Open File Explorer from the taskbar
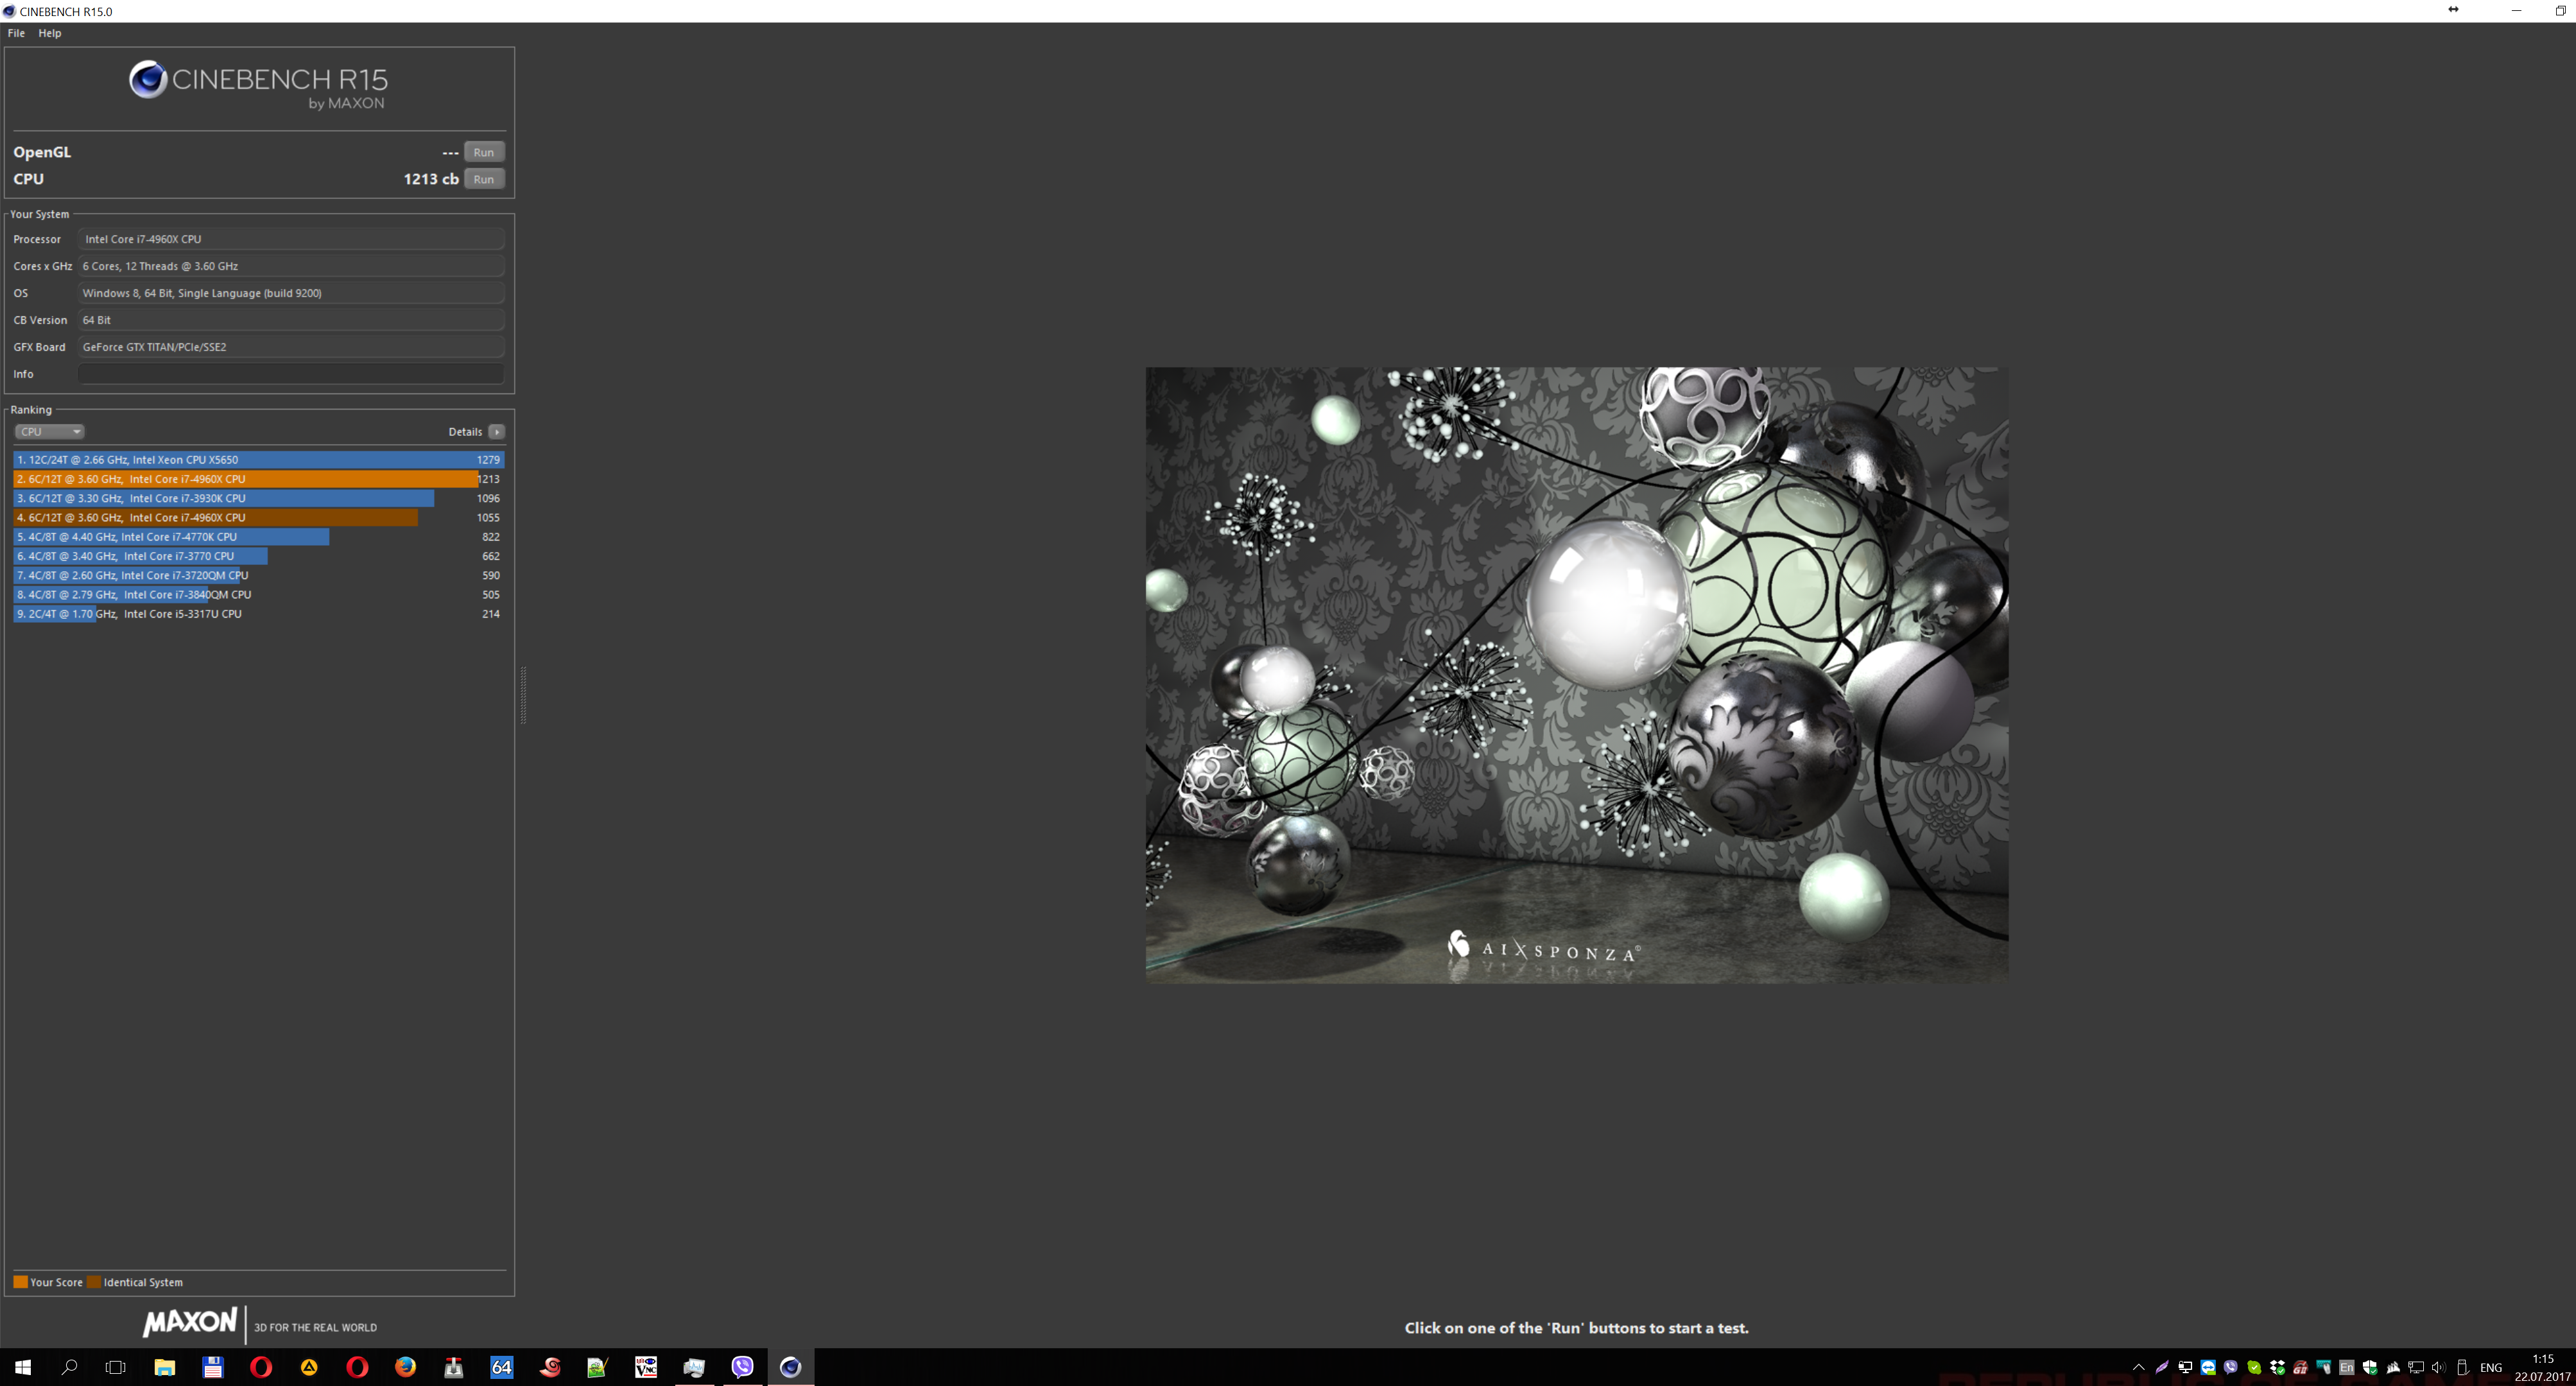Image resolution: width=2576 pixels, height=1386 pixels. tap(165, 1367)
